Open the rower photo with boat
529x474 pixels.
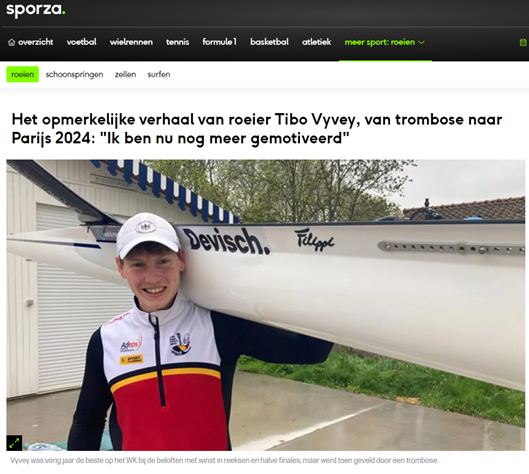point(266,305)
